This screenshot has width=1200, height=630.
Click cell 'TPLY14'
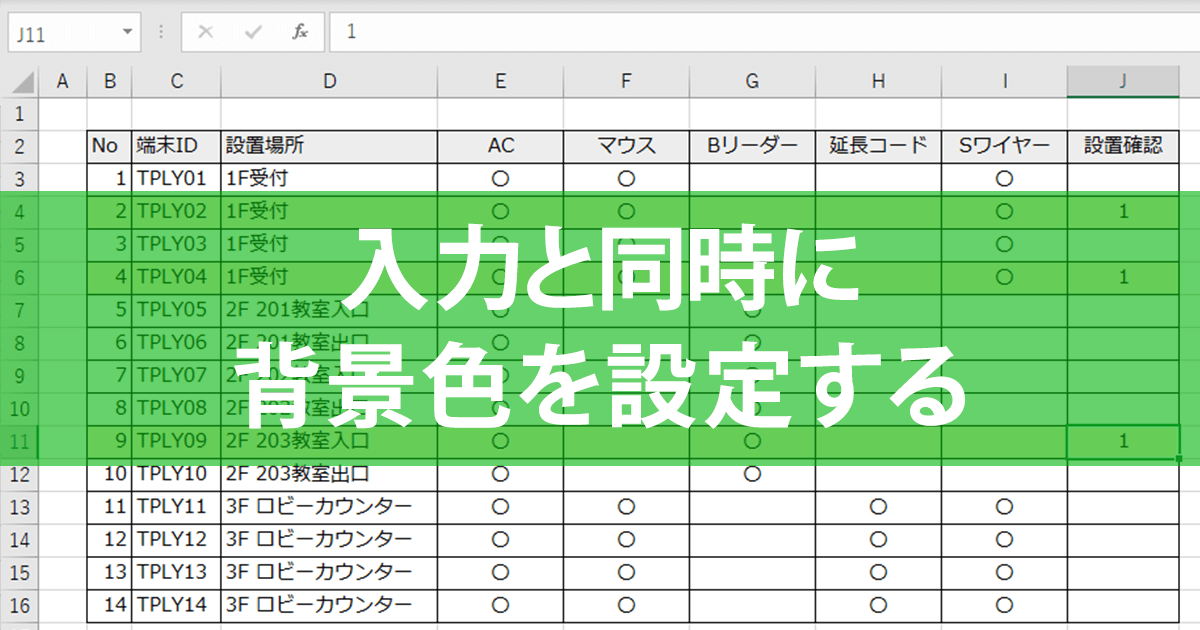tap(176, 605)
